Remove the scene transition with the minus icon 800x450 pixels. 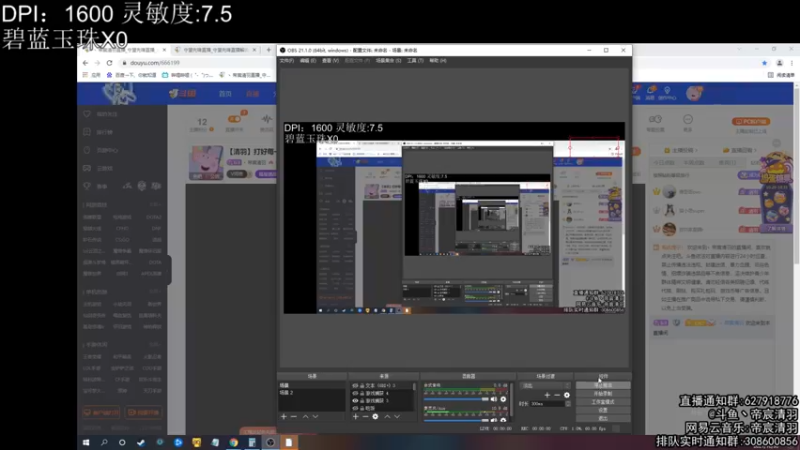(557, 395)
